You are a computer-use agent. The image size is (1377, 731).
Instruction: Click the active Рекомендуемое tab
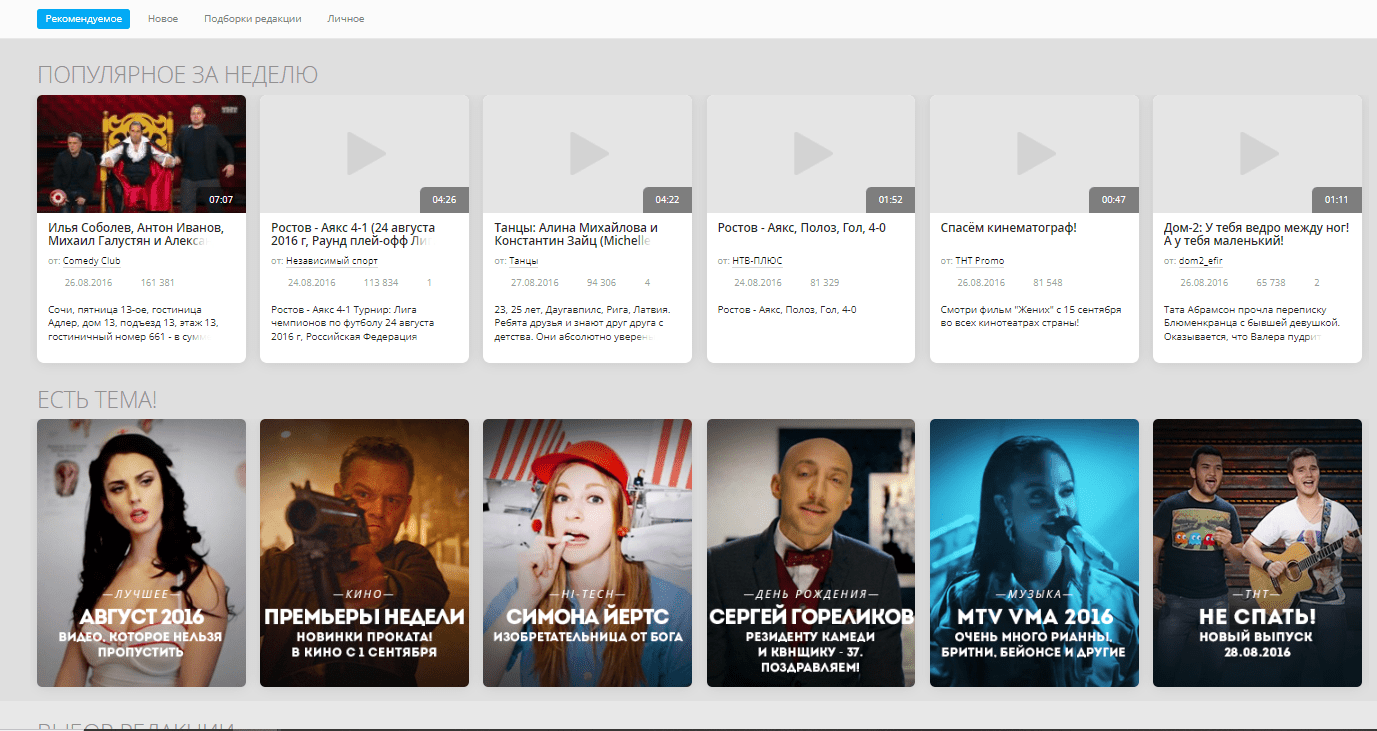click(83, 19)
